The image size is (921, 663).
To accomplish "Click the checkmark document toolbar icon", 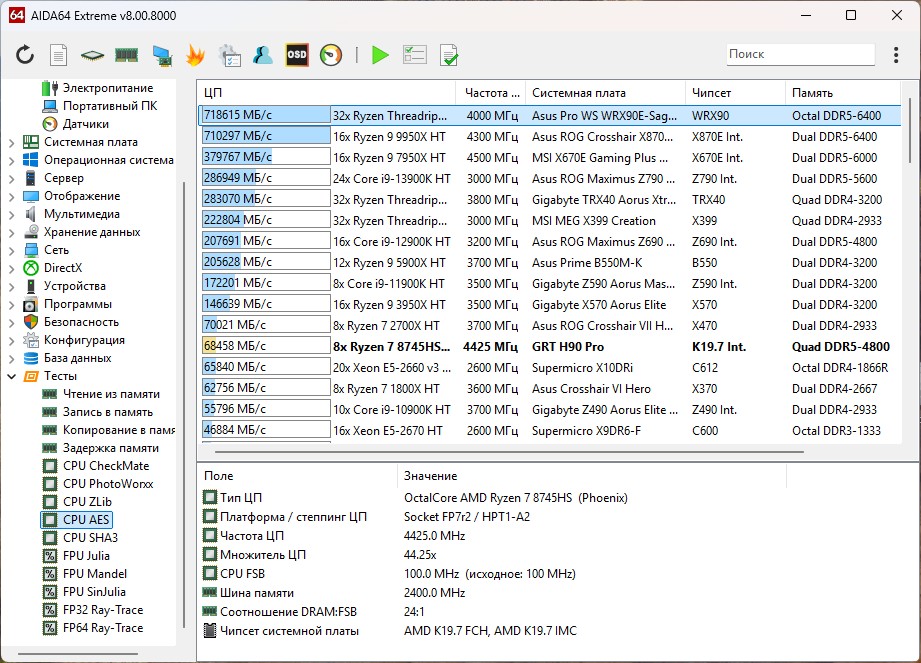I will click(449, 55).
